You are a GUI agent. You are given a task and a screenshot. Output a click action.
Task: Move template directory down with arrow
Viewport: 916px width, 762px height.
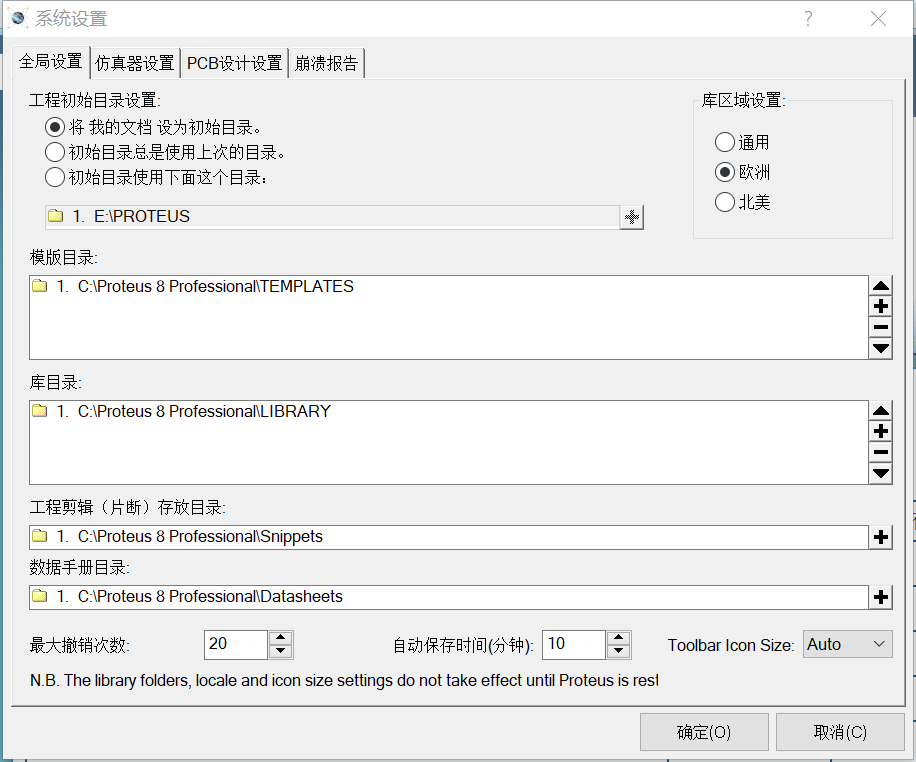coord(880,348)
